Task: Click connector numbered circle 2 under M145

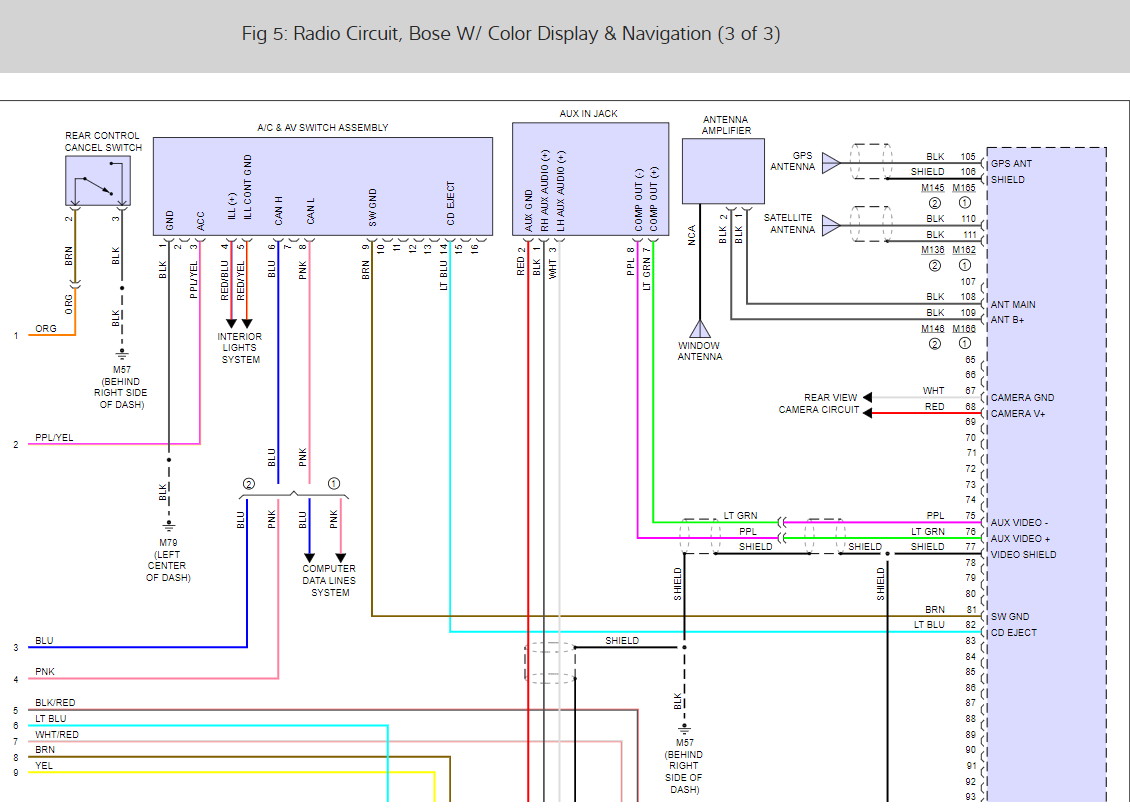Action: click(x=934, y=202)
